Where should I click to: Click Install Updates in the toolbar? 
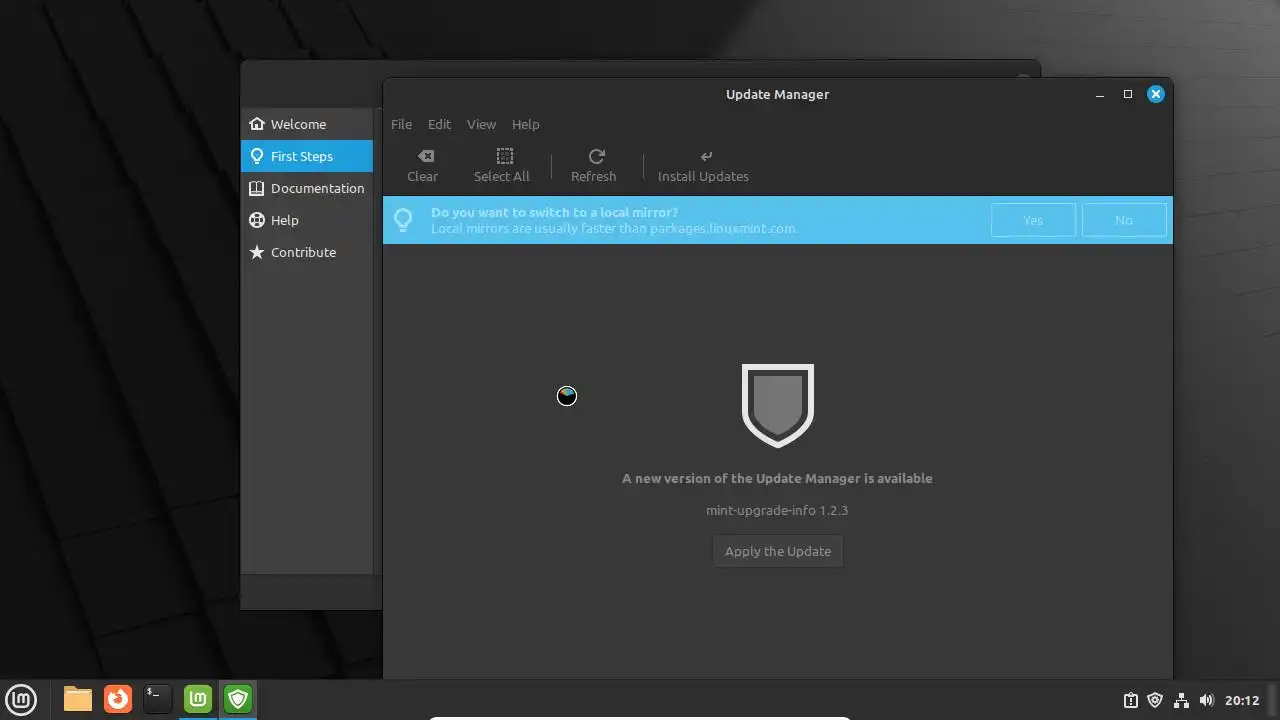point(703,166)
